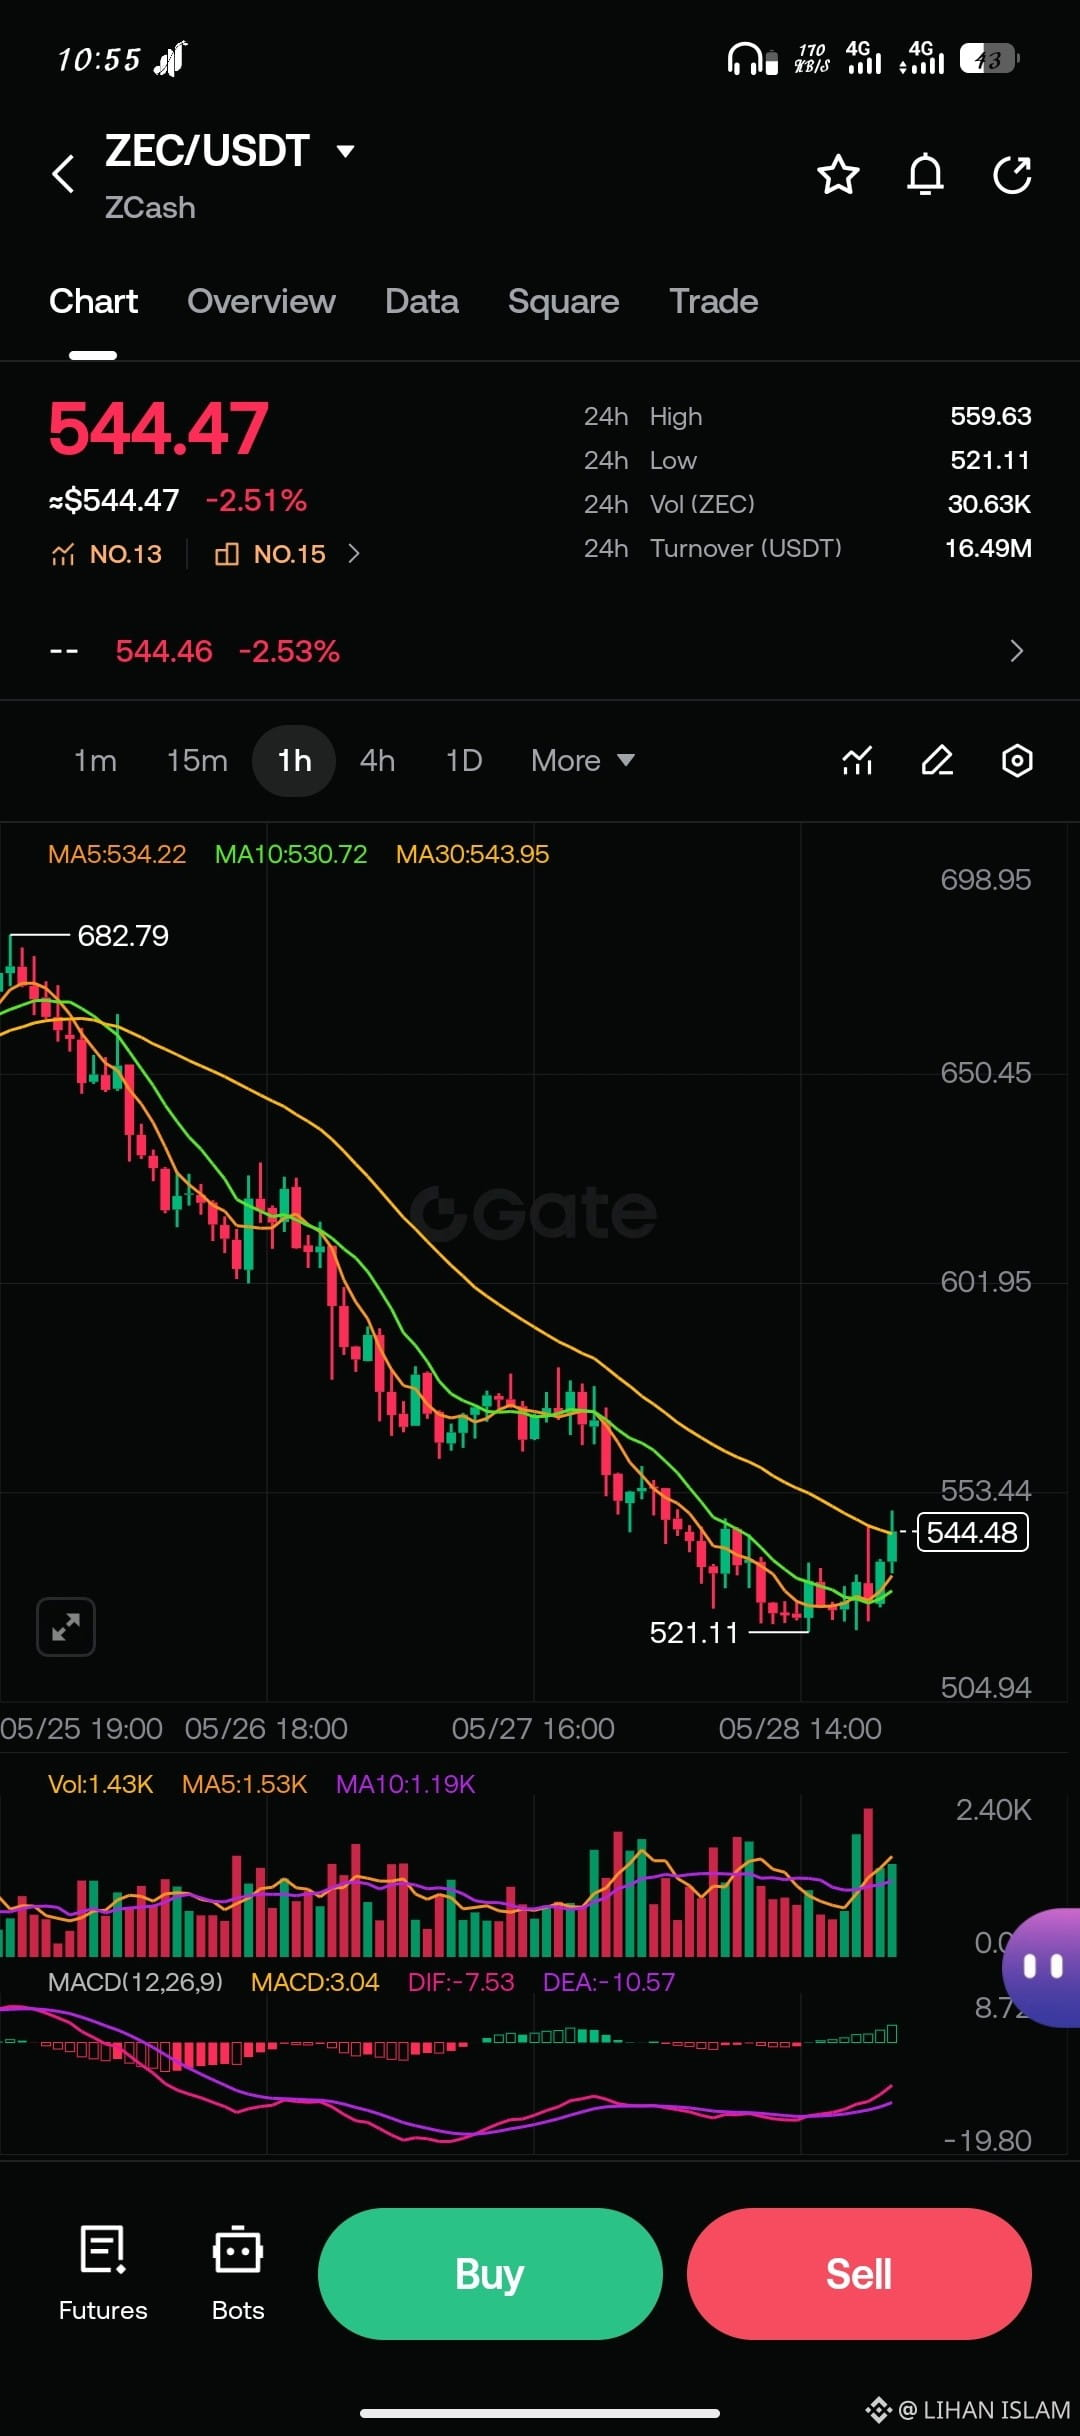The image size is (1080, 2436).
Task: Tap the Vol:1.43K volume label
Action: coord(100,1784)
